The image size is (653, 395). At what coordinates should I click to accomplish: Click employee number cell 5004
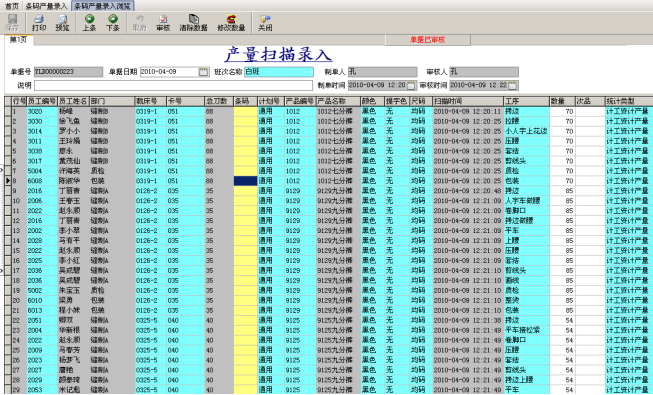[x=42, y=171]
